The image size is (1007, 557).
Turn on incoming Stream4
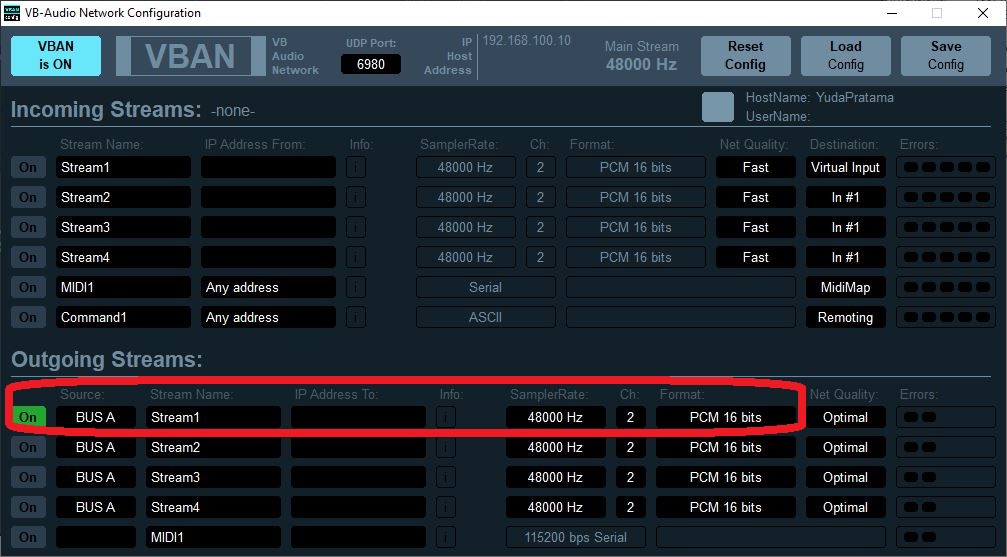click(28, 257)
